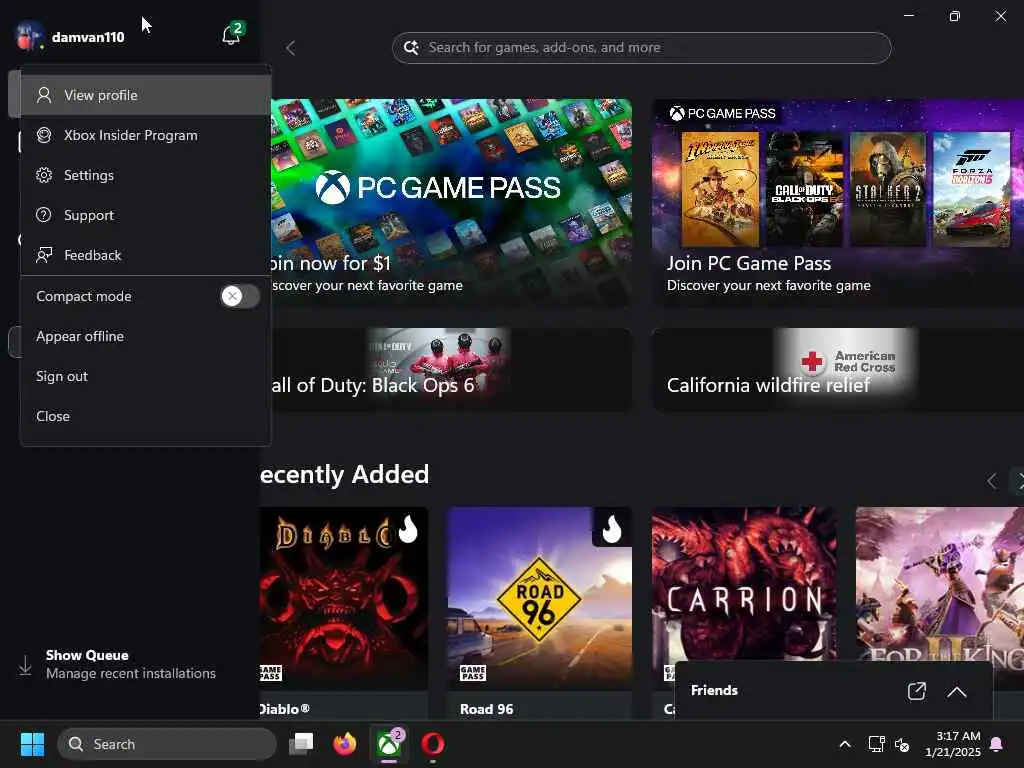
Task: Open California wildfire relief tile
Action: click(x=838, y=370)
